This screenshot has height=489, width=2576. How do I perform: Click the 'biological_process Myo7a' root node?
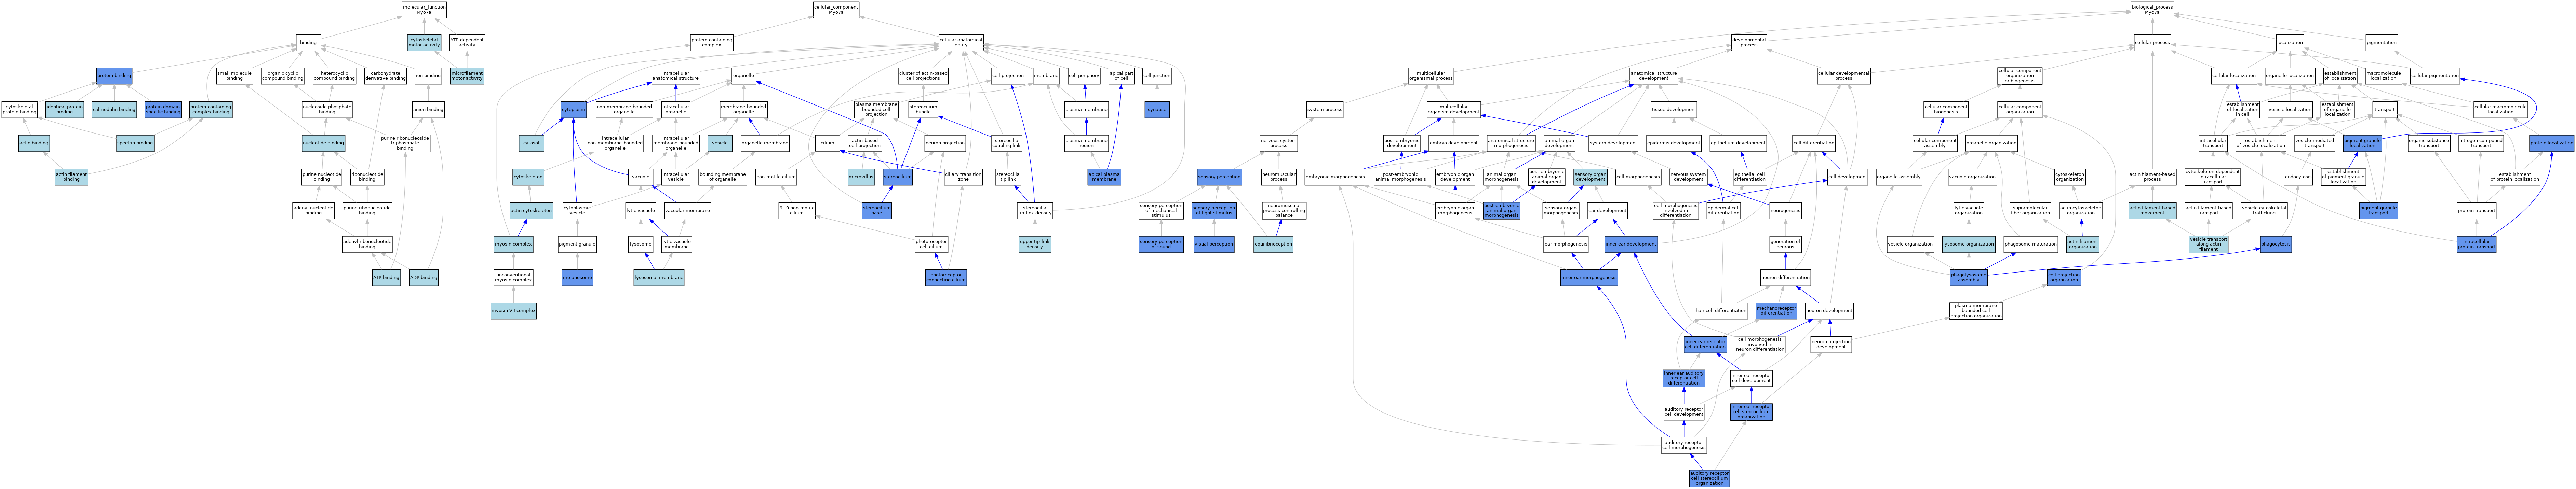2152,10
